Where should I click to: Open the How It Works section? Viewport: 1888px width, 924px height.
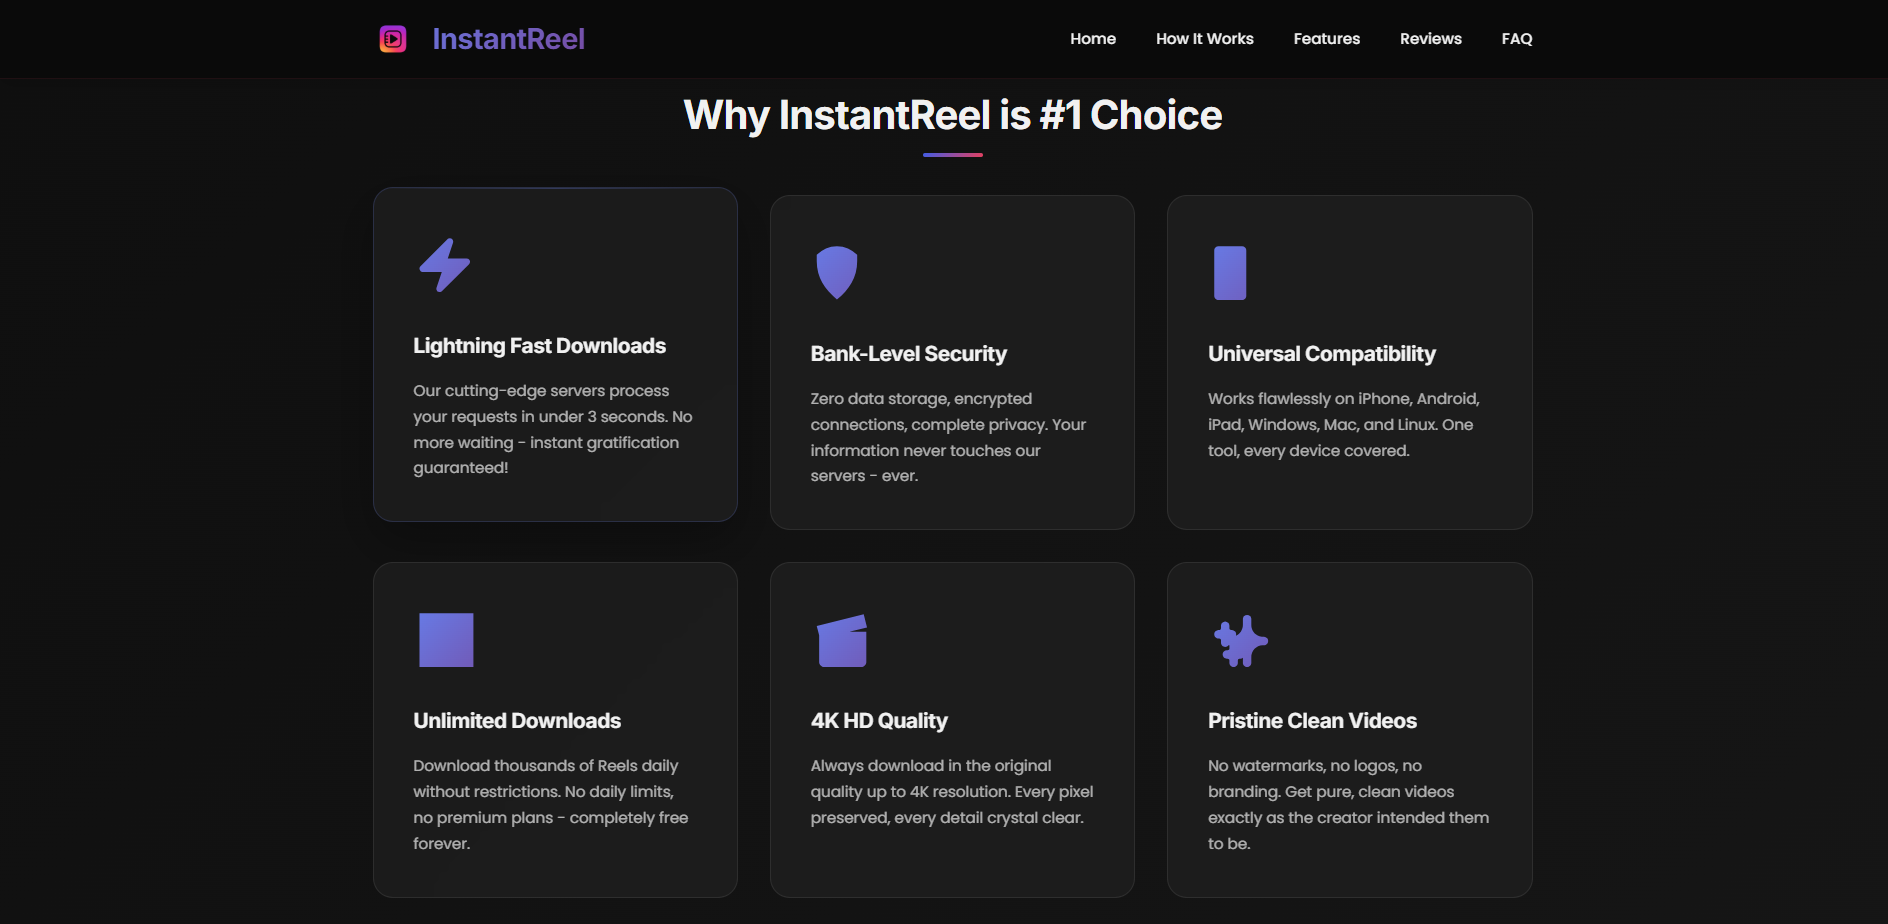pyautogui.click(x=1204, y=39)
